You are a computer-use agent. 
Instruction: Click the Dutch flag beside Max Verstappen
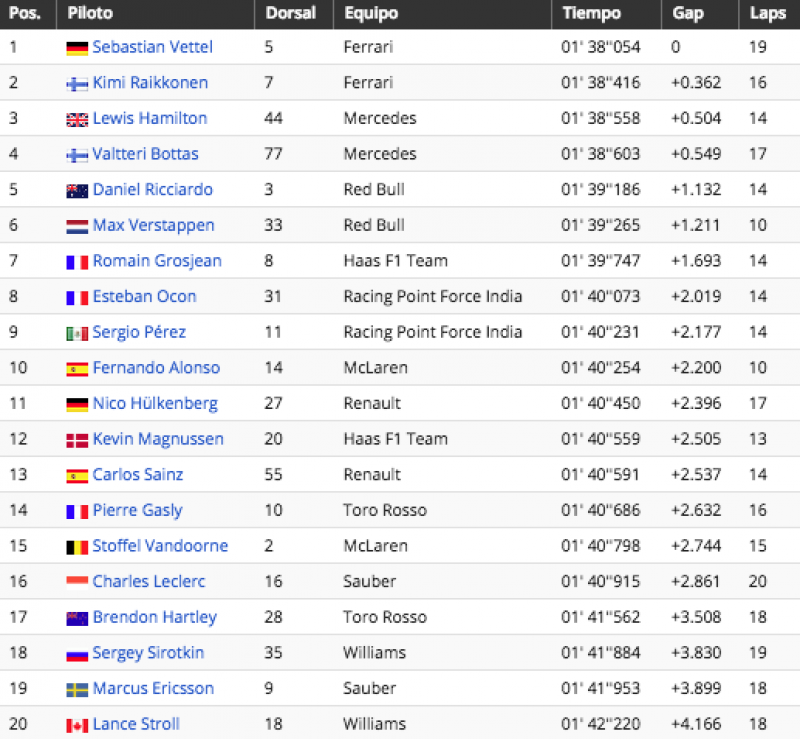tap(77, 226)
